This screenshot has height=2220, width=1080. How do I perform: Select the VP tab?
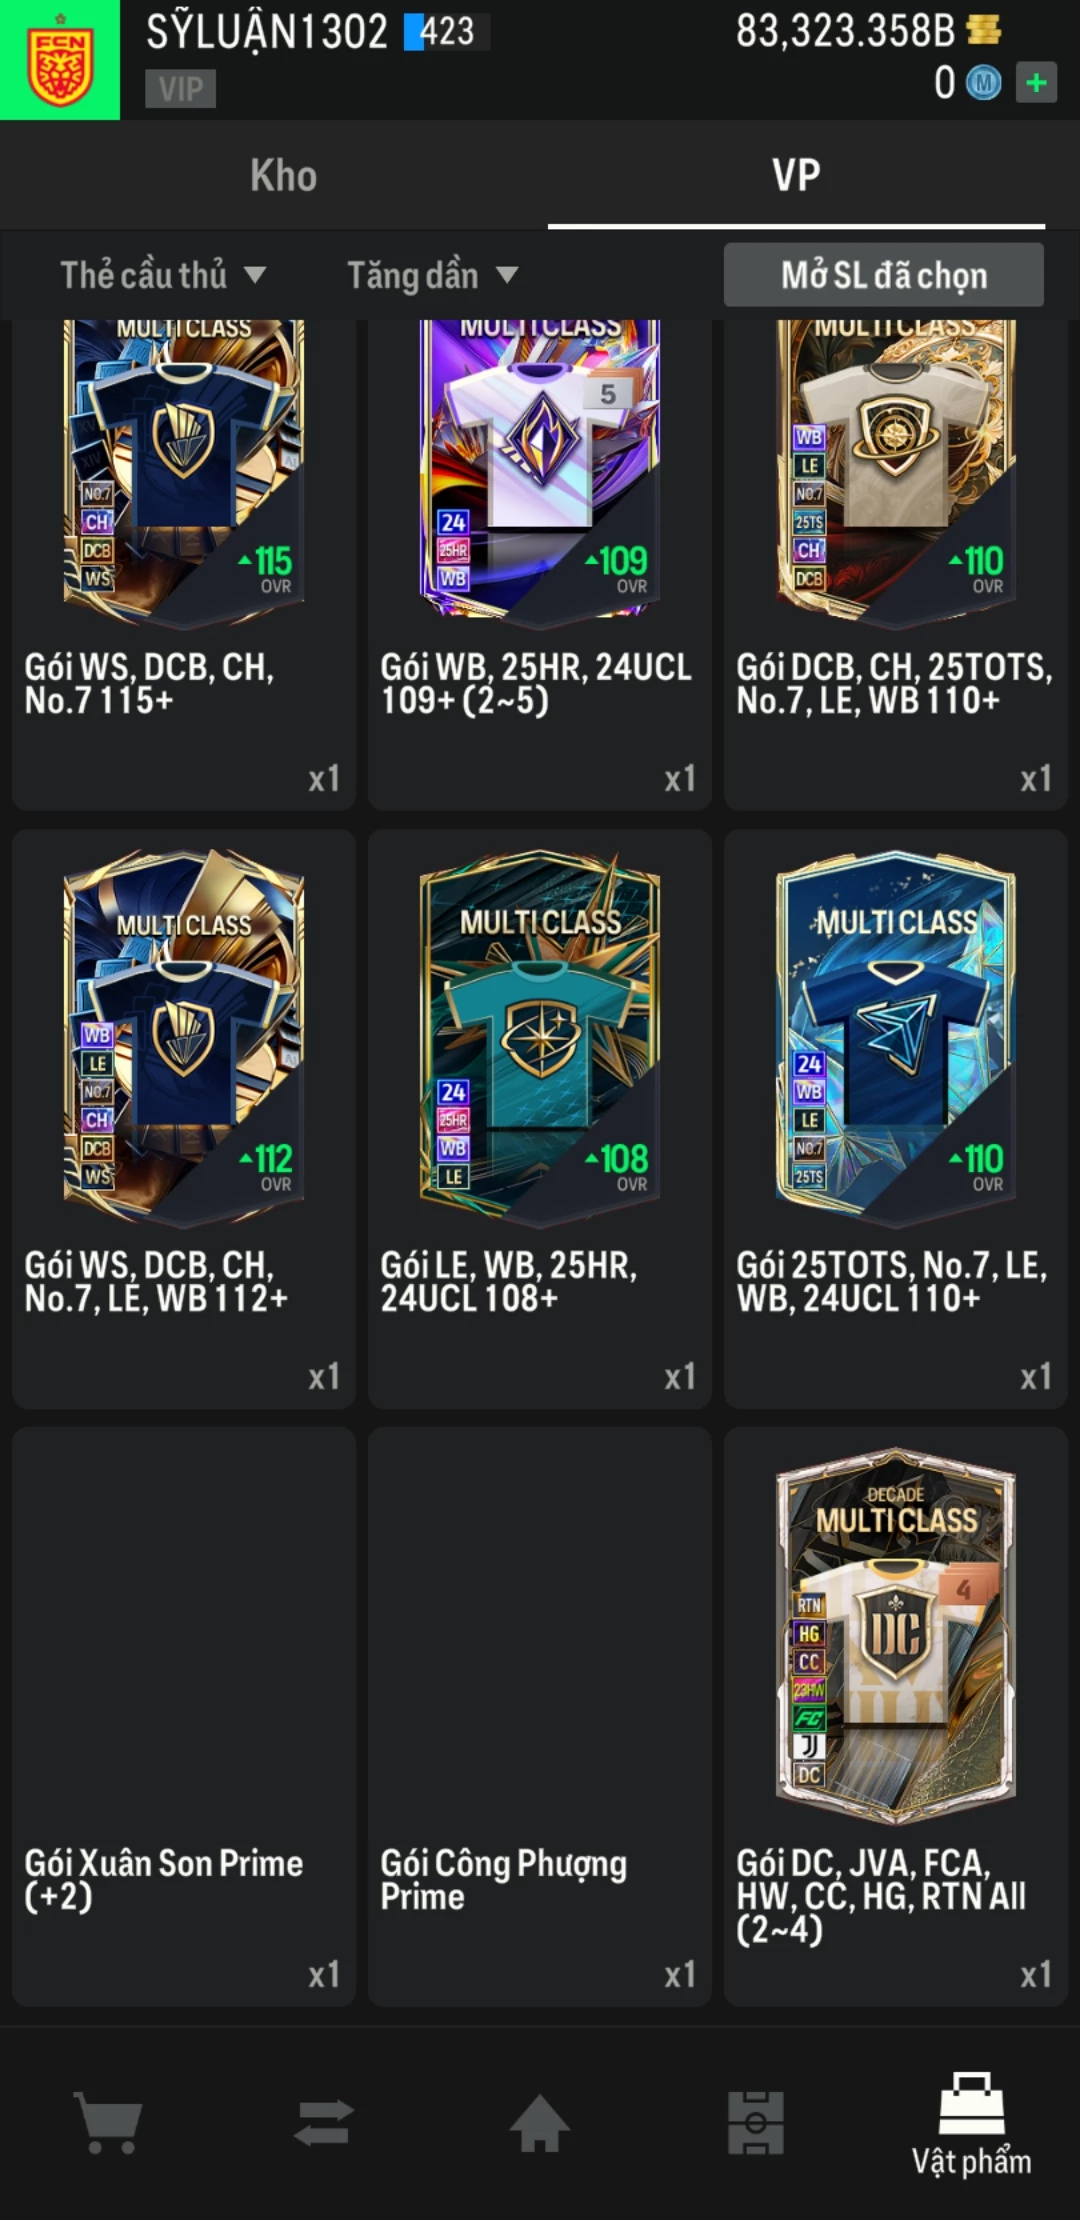796,175
